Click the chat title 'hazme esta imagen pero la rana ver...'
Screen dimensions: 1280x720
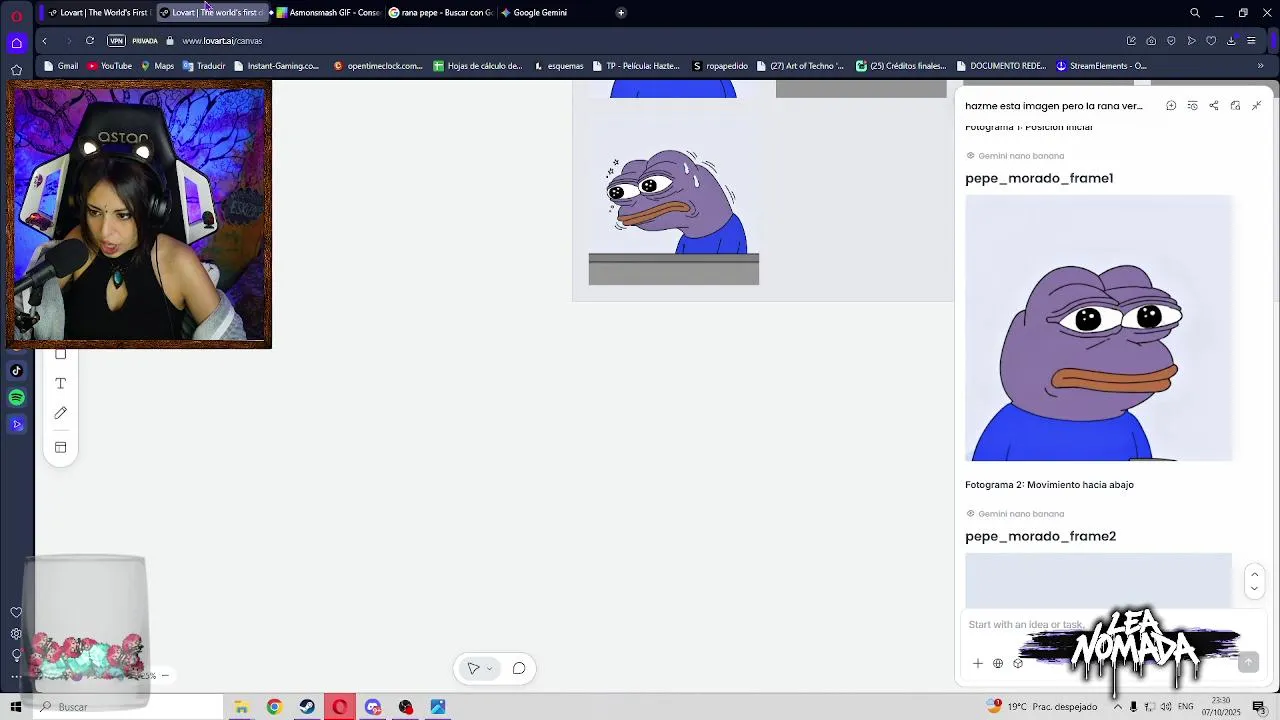pyautogui.click(x=1054, y=106)
